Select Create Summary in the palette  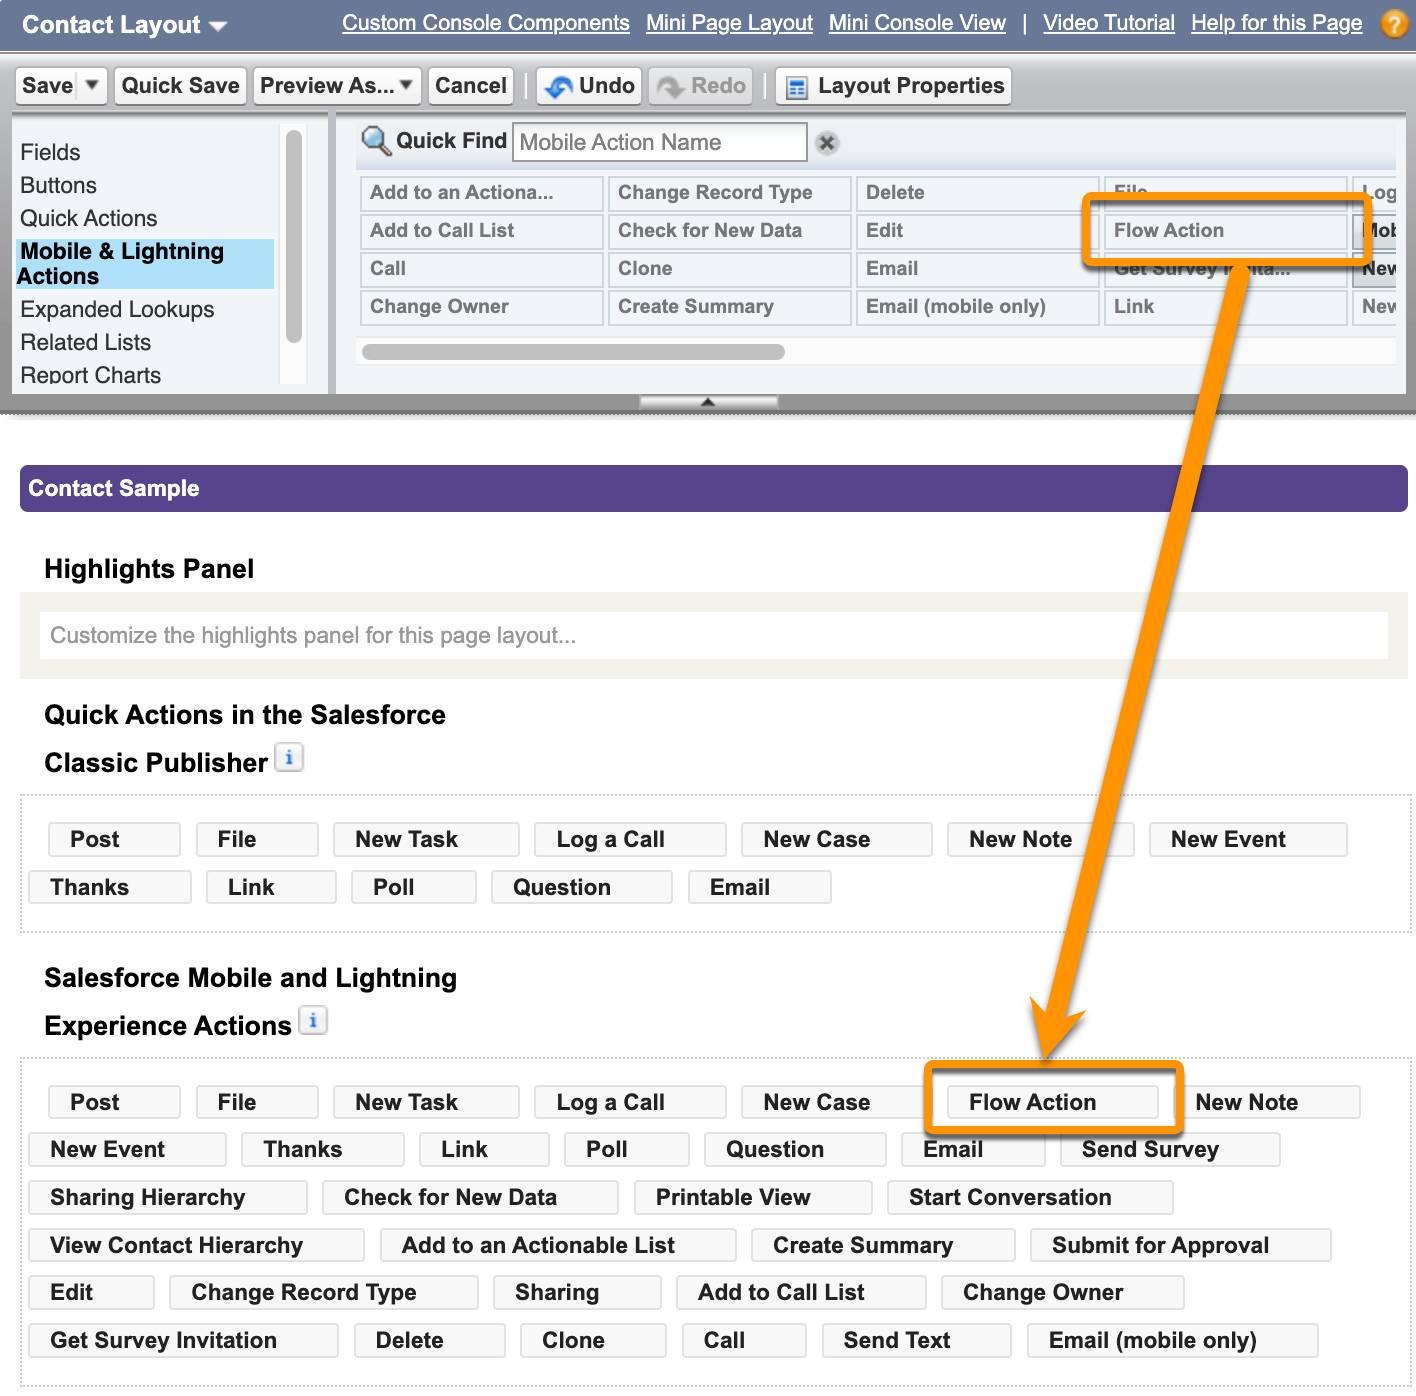[x=730, y=307]
